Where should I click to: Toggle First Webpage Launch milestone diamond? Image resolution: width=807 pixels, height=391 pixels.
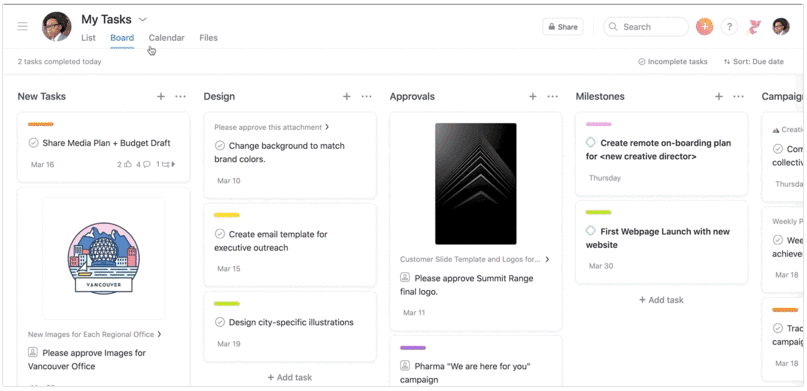[591, 230]
